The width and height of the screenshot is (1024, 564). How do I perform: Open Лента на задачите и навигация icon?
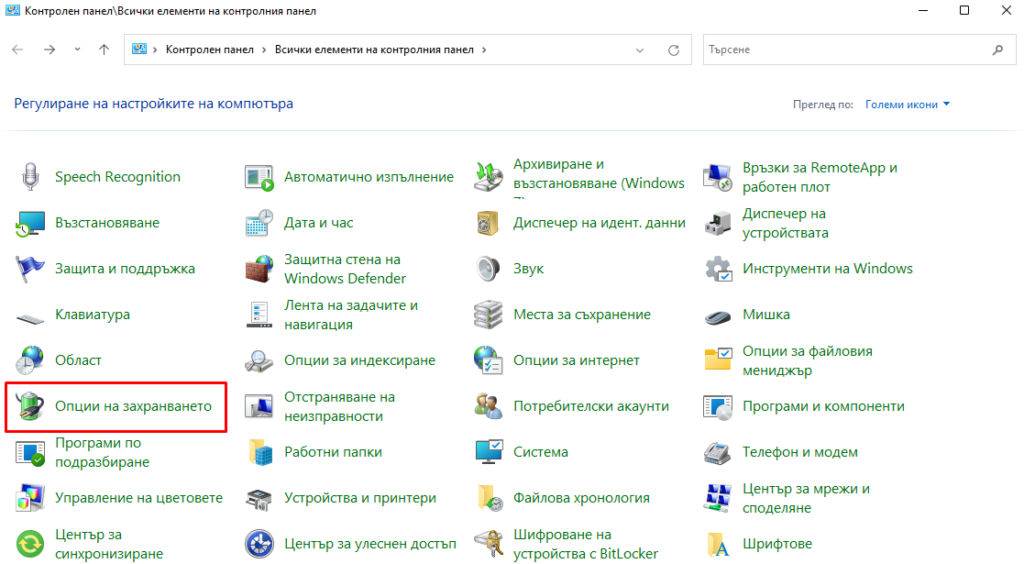[259, 315]
